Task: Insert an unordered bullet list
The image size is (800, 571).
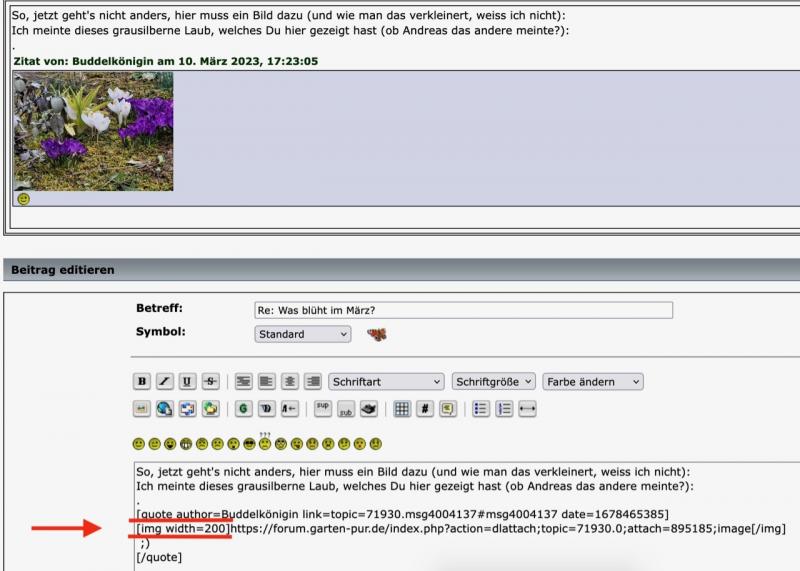Action: coord(481,408)
